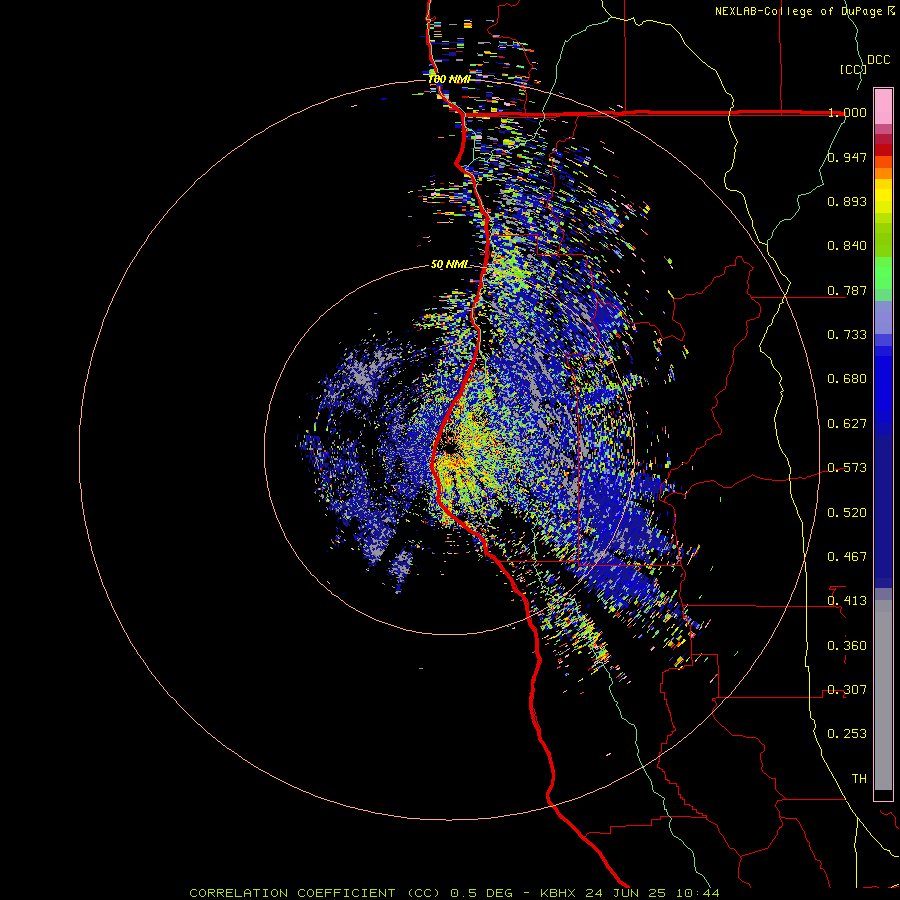Pick the black bottom color bar segment

883,794
